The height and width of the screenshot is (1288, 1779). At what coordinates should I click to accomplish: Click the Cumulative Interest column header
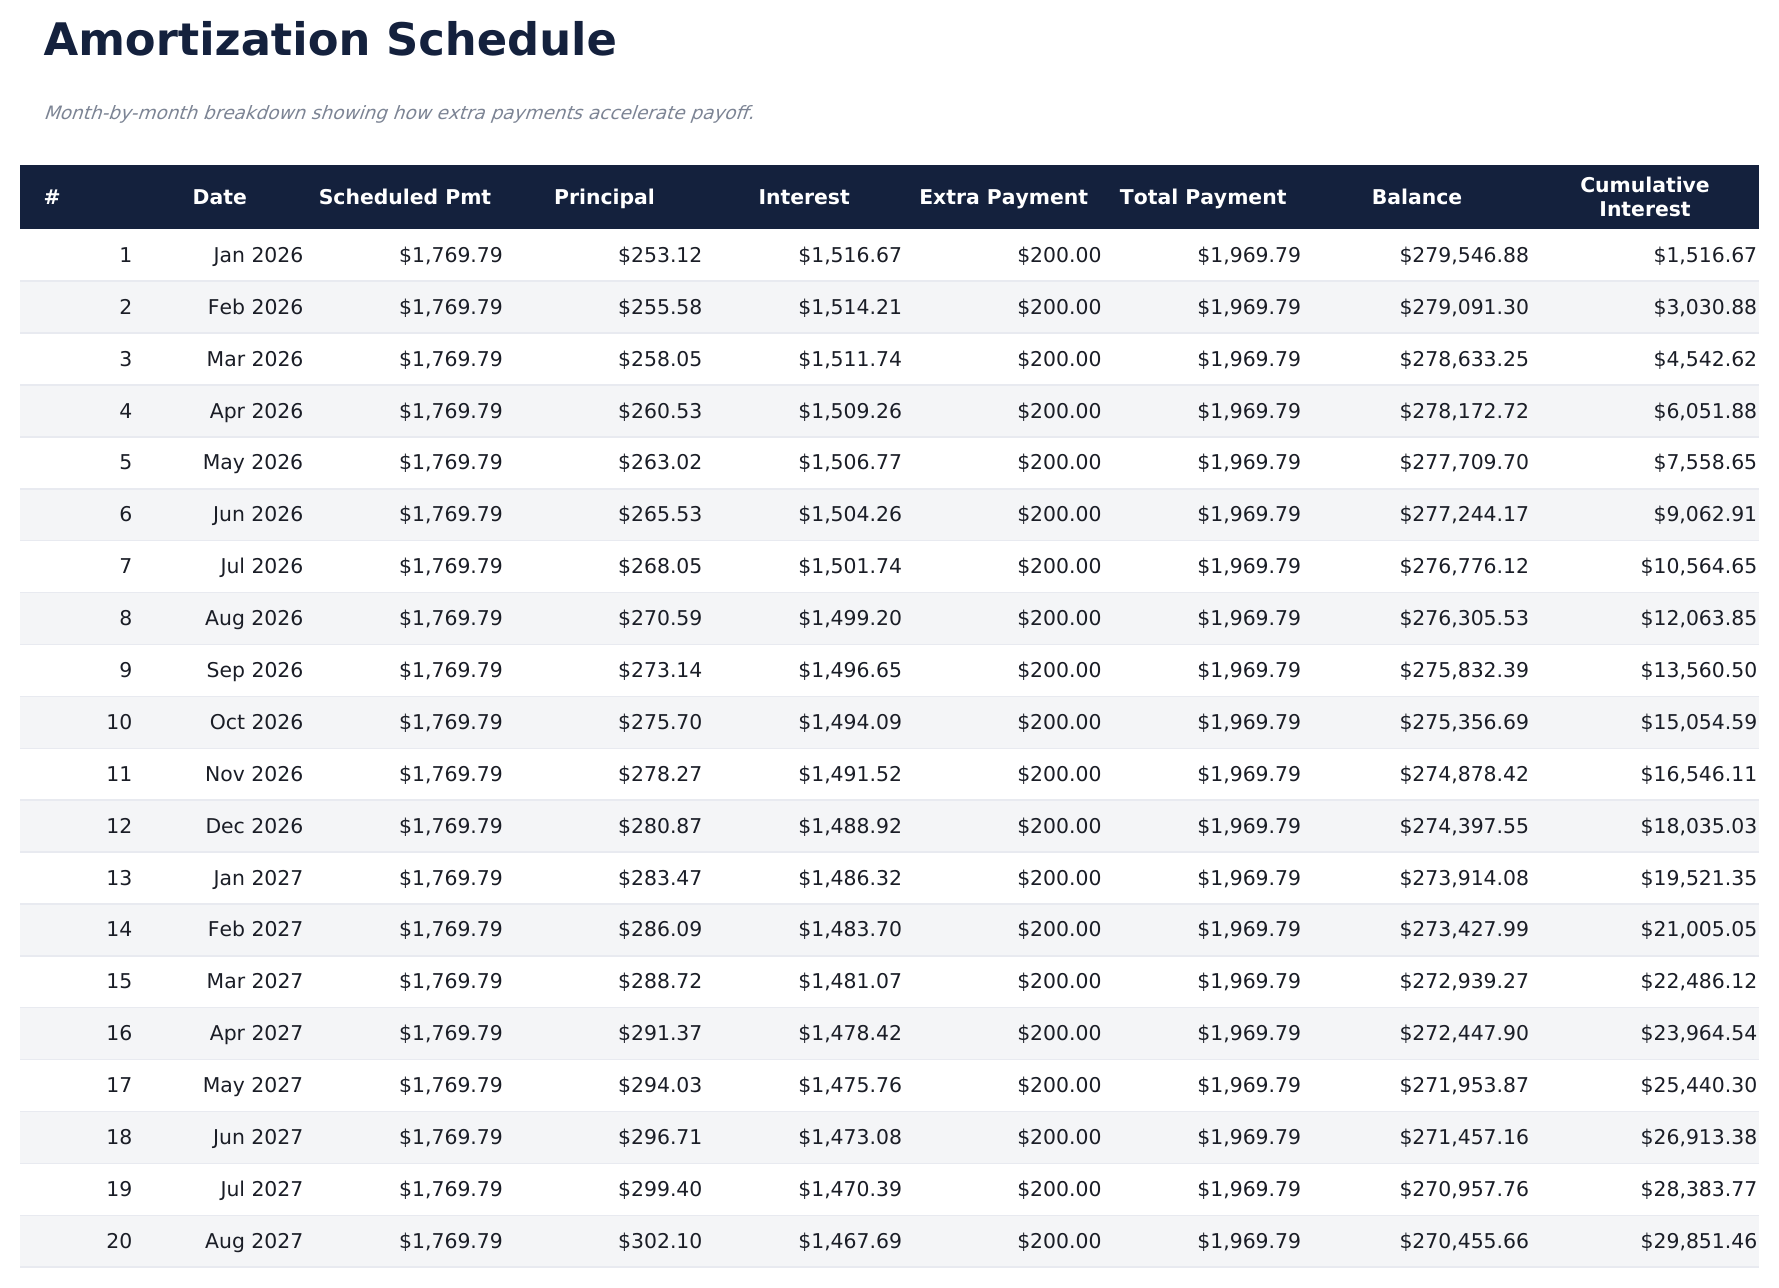[x=1644, y=197]
